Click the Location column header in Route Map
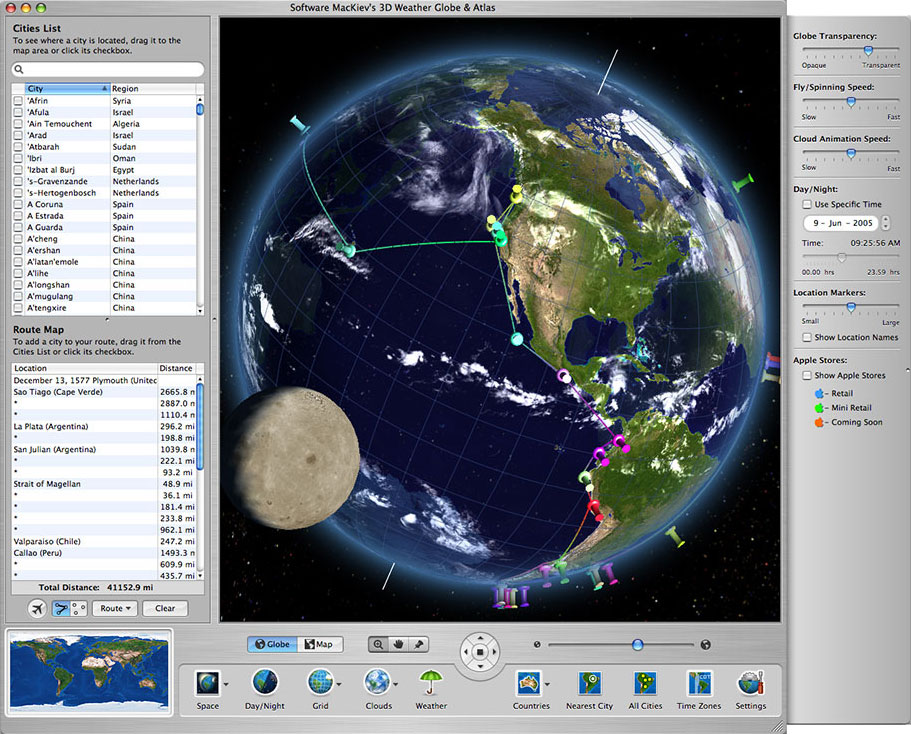This screenshot has height=734, width=911. 85,368
